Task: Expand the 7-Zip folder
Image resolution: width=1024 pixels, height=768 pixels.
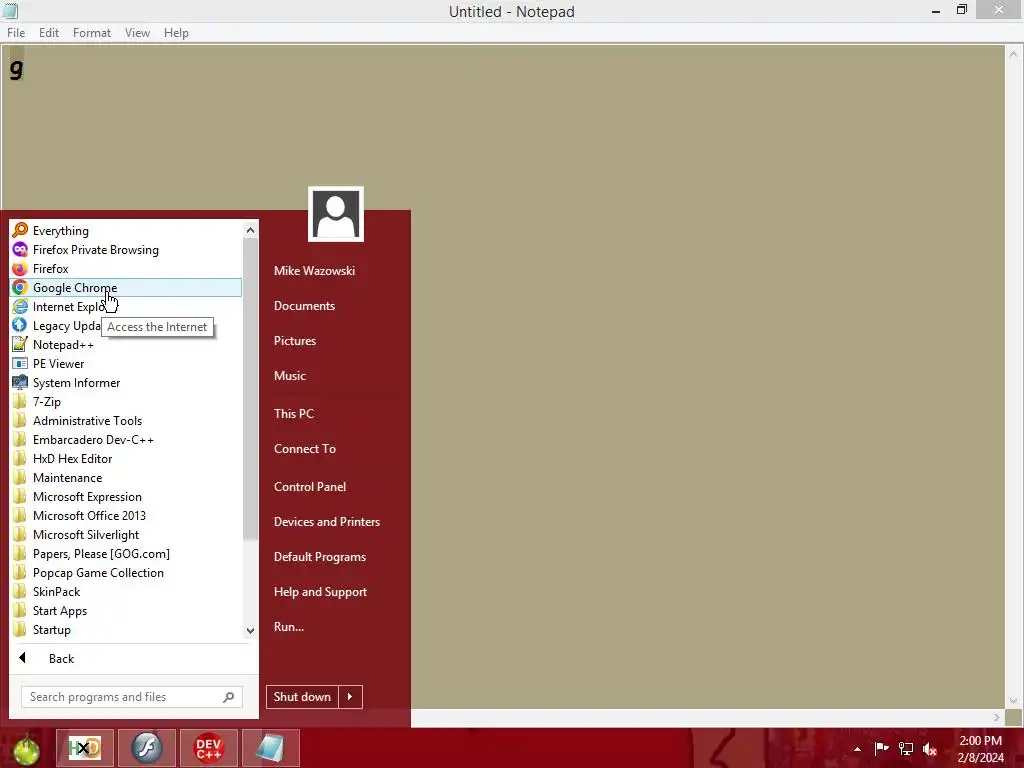Action: click(126, 401)
